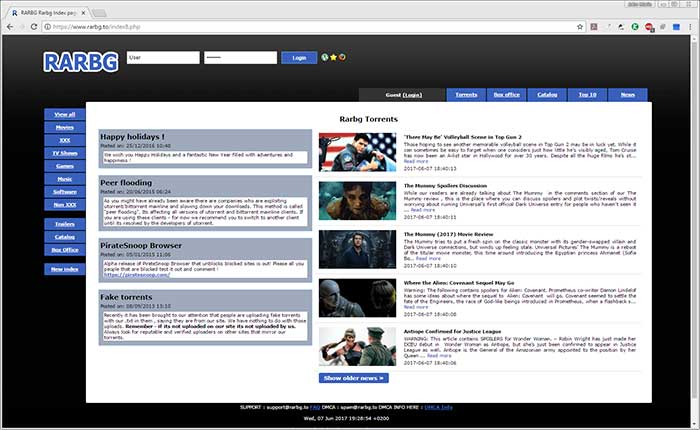
Task: Click Read more under Top Gun 2 article
Action: click(x=416, y=161)
